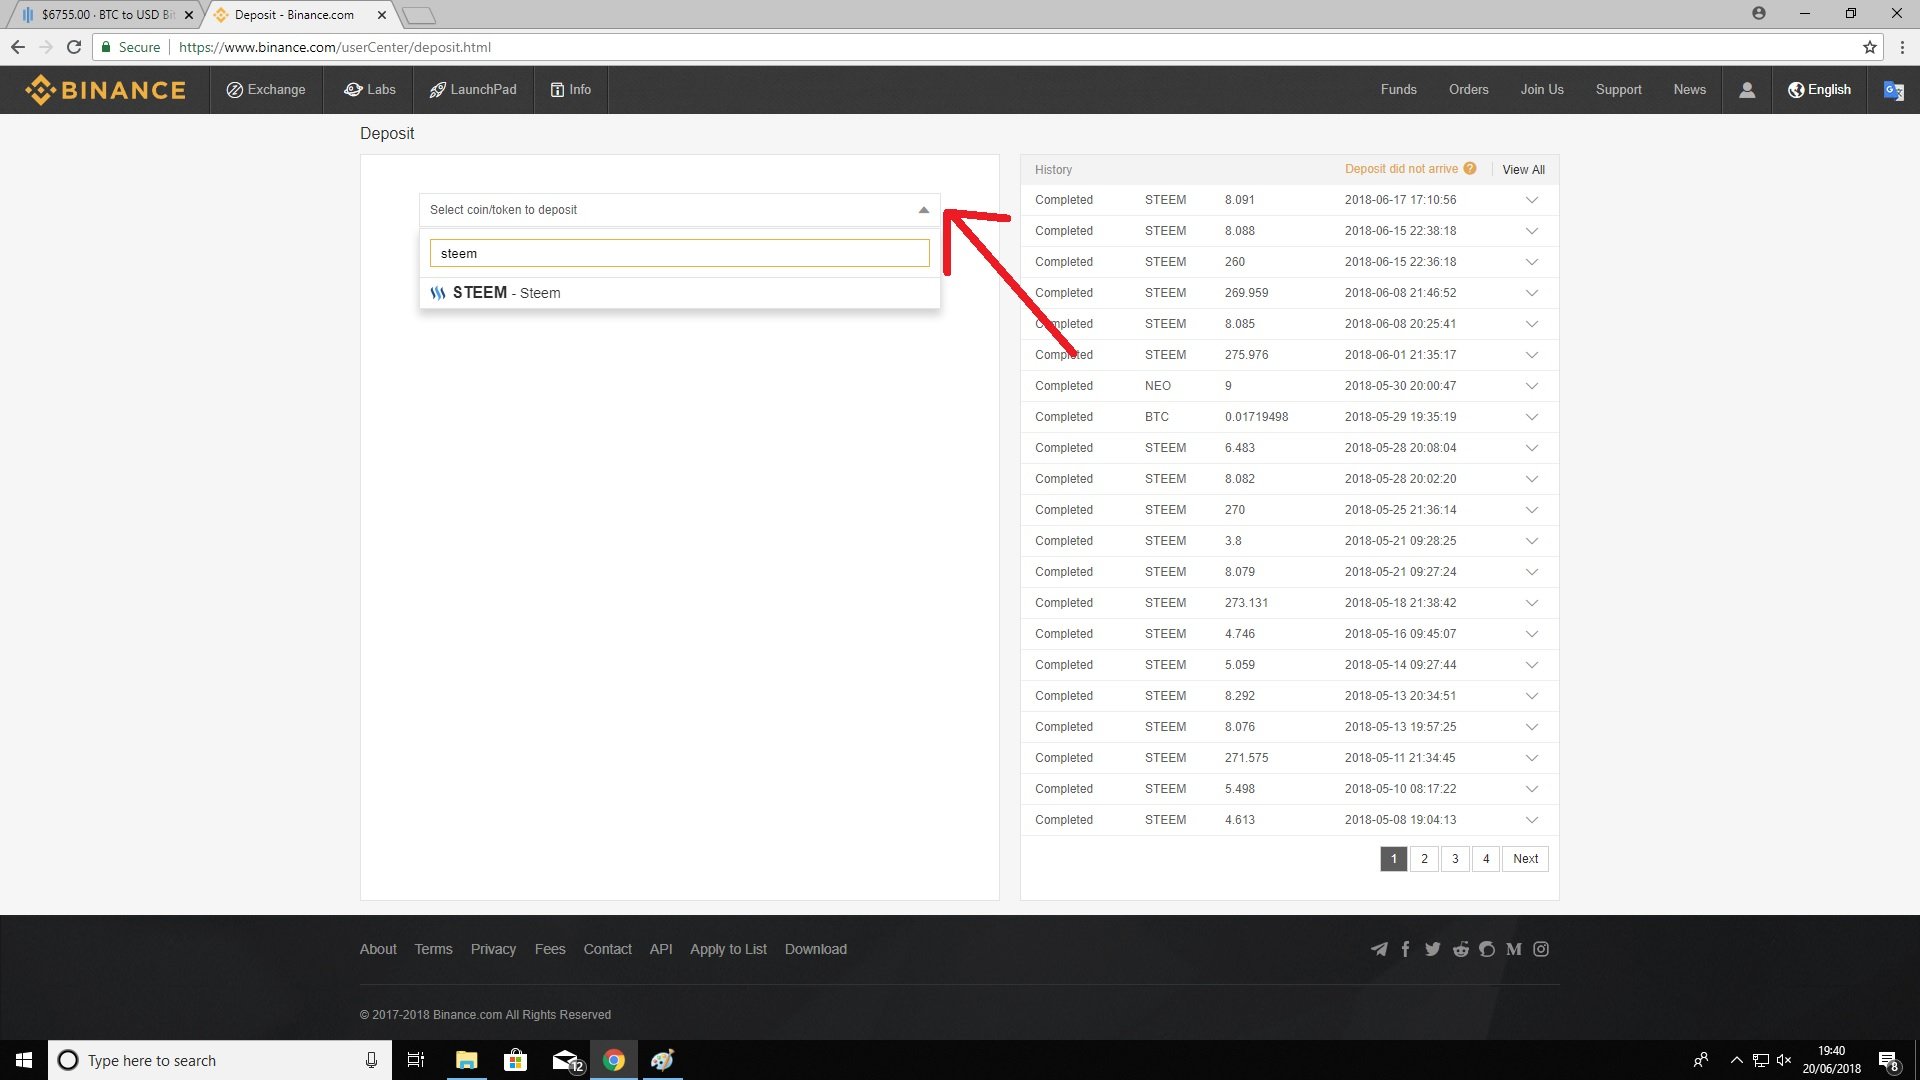Image resolution: width=1920 pixels, height=1080 pixels.
Task: Click View All history link
Action: 1523,170
